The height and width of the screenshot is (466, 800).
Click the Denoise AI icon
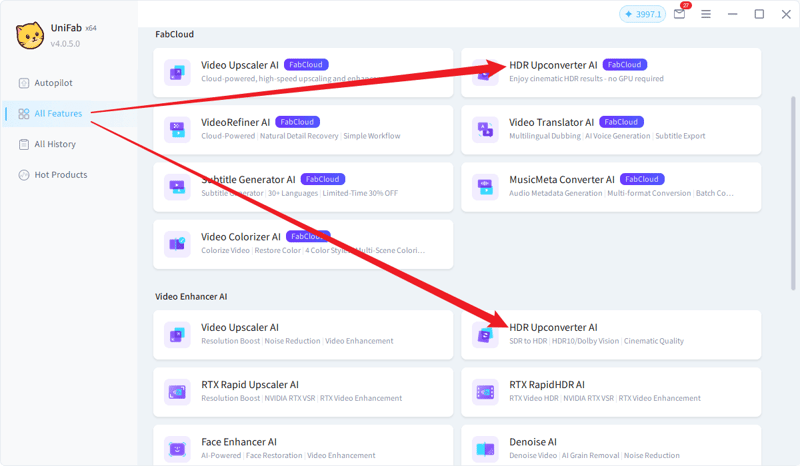pyautogui.click(x=485, y=449)
